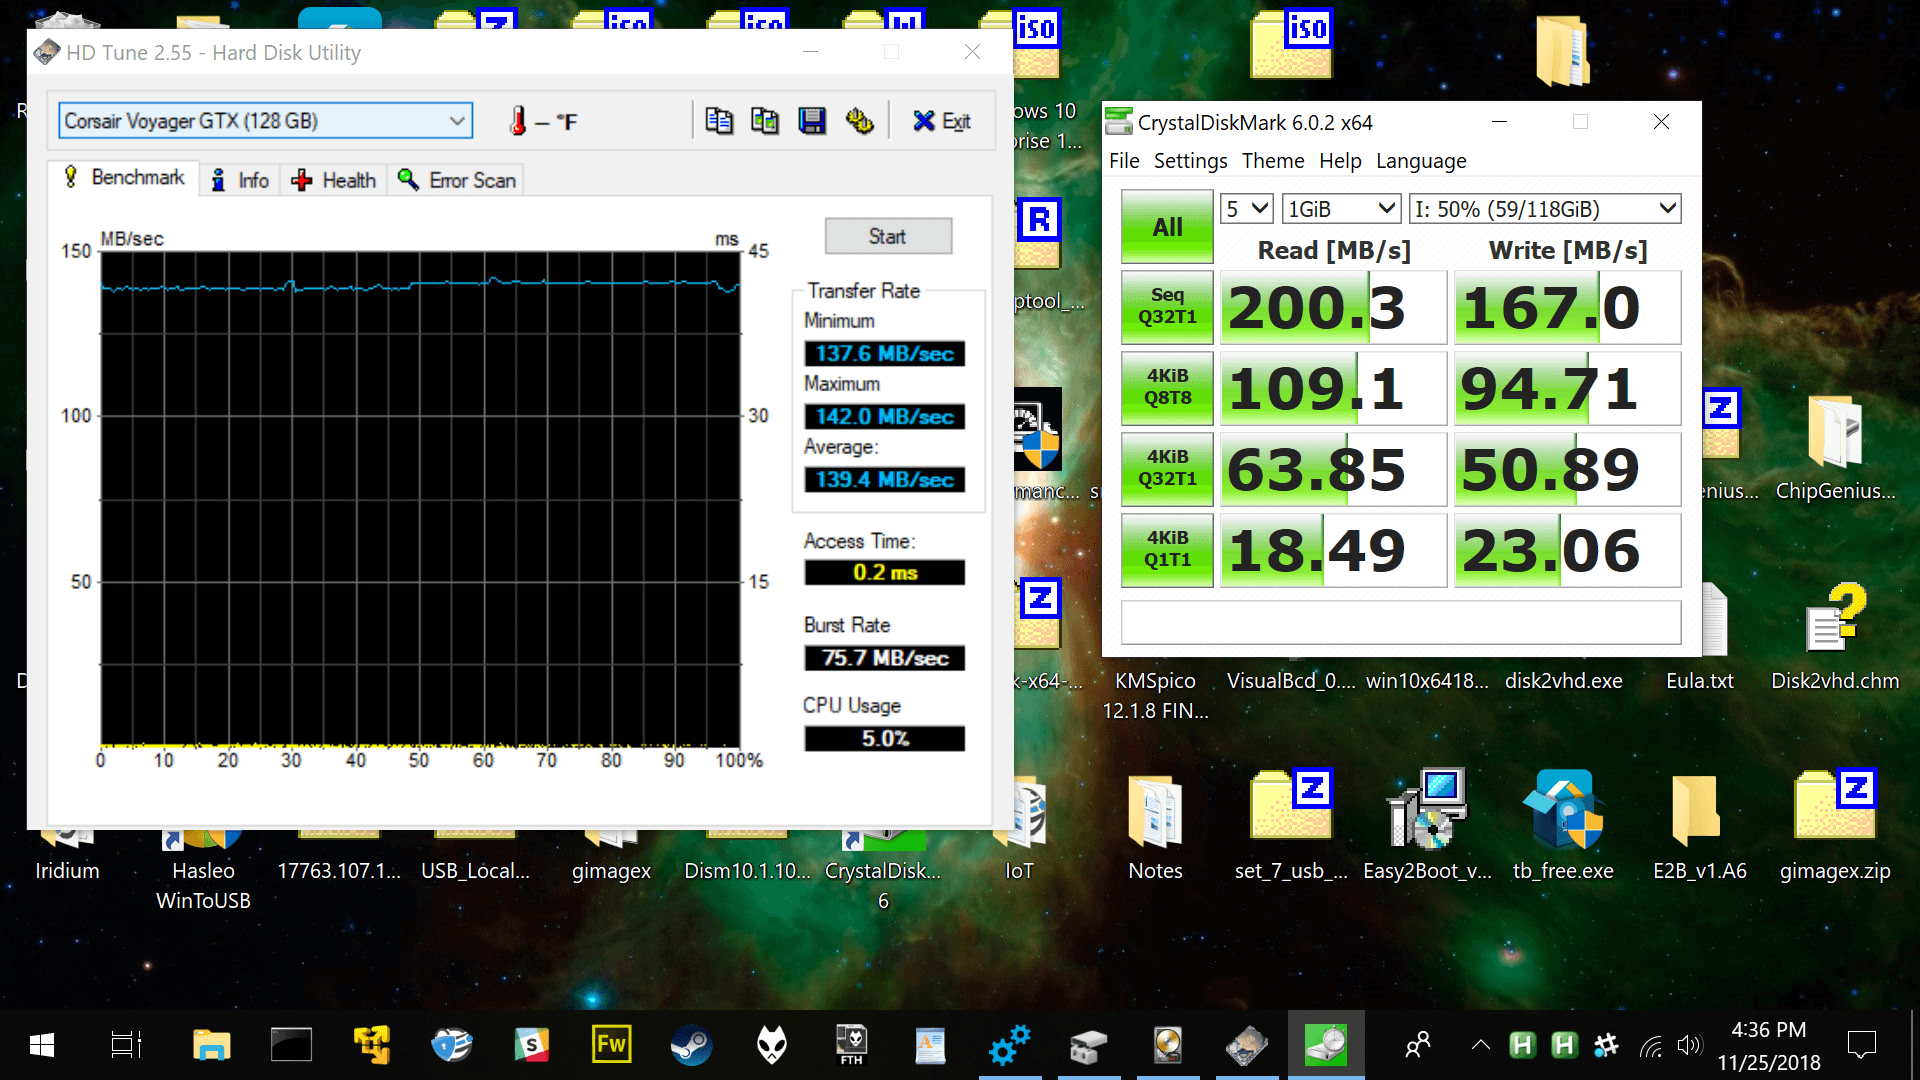
Task: Open CrystalDiskMark Settings menu
Action: pos(1190,161)
